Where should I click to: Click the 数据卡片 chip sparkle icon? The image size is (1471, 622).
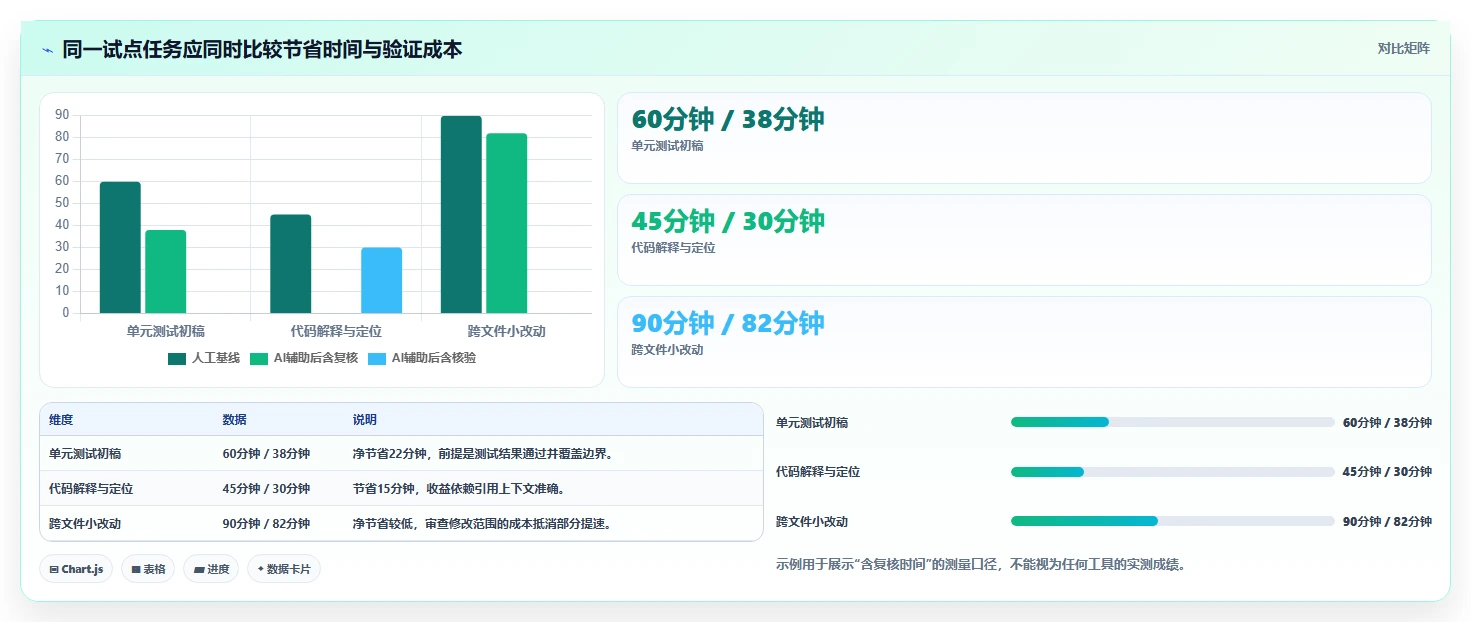tap(260, 569)
